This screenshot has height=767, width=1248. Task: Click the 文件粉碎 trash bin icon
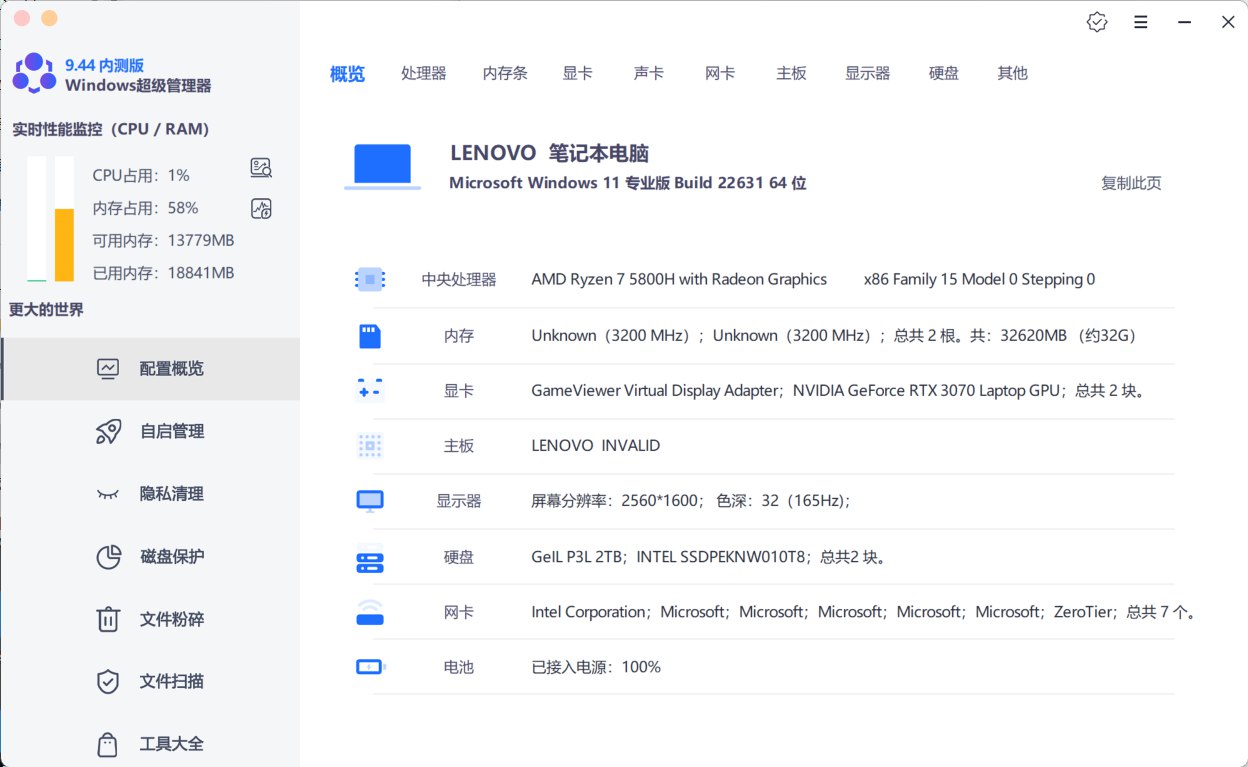click(108, 619)
